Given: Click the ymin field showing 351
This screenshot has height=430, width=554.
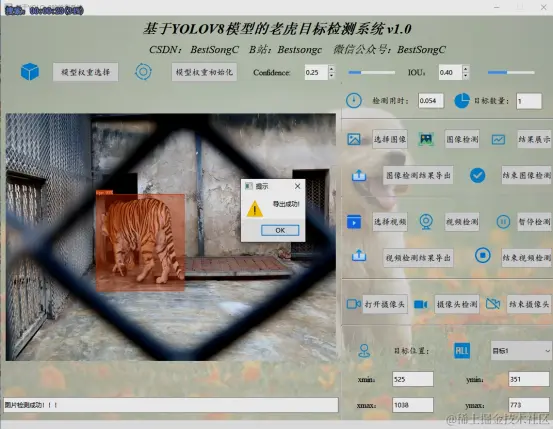Looking at the screenshot, I should click(x=529, y=379).
